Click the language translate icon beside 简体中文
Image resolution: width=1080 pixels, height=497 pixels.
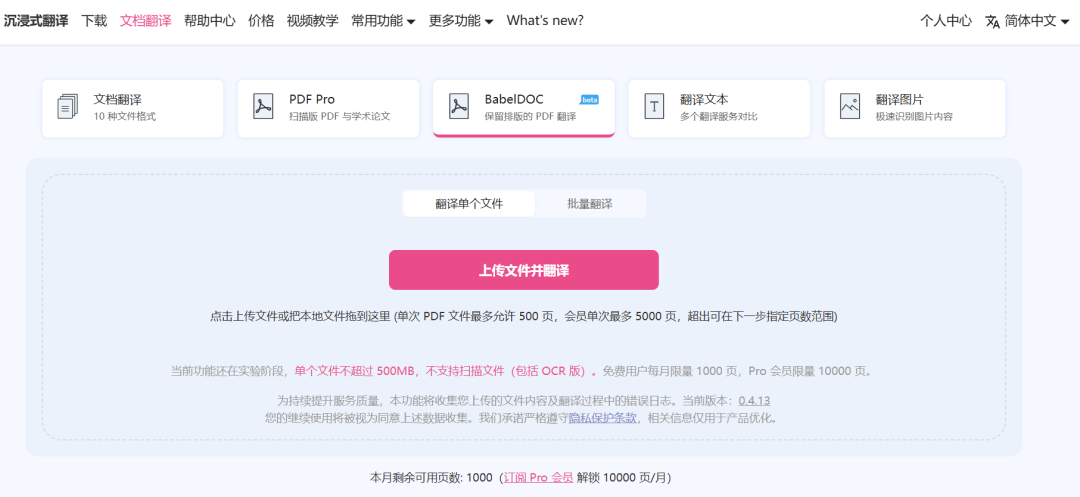[992, 21]
